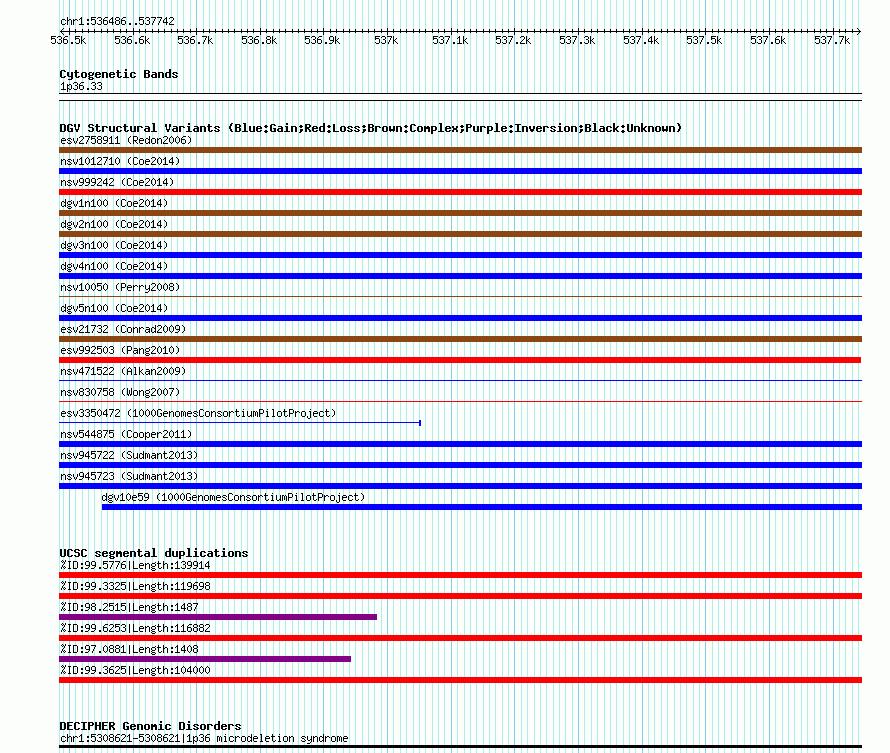The height and width of the screenshot is (753, 890).
Task: Open dgv10e59 (1000GenomesConsortiumPilotProject) variant
Action: coord(233,497)
